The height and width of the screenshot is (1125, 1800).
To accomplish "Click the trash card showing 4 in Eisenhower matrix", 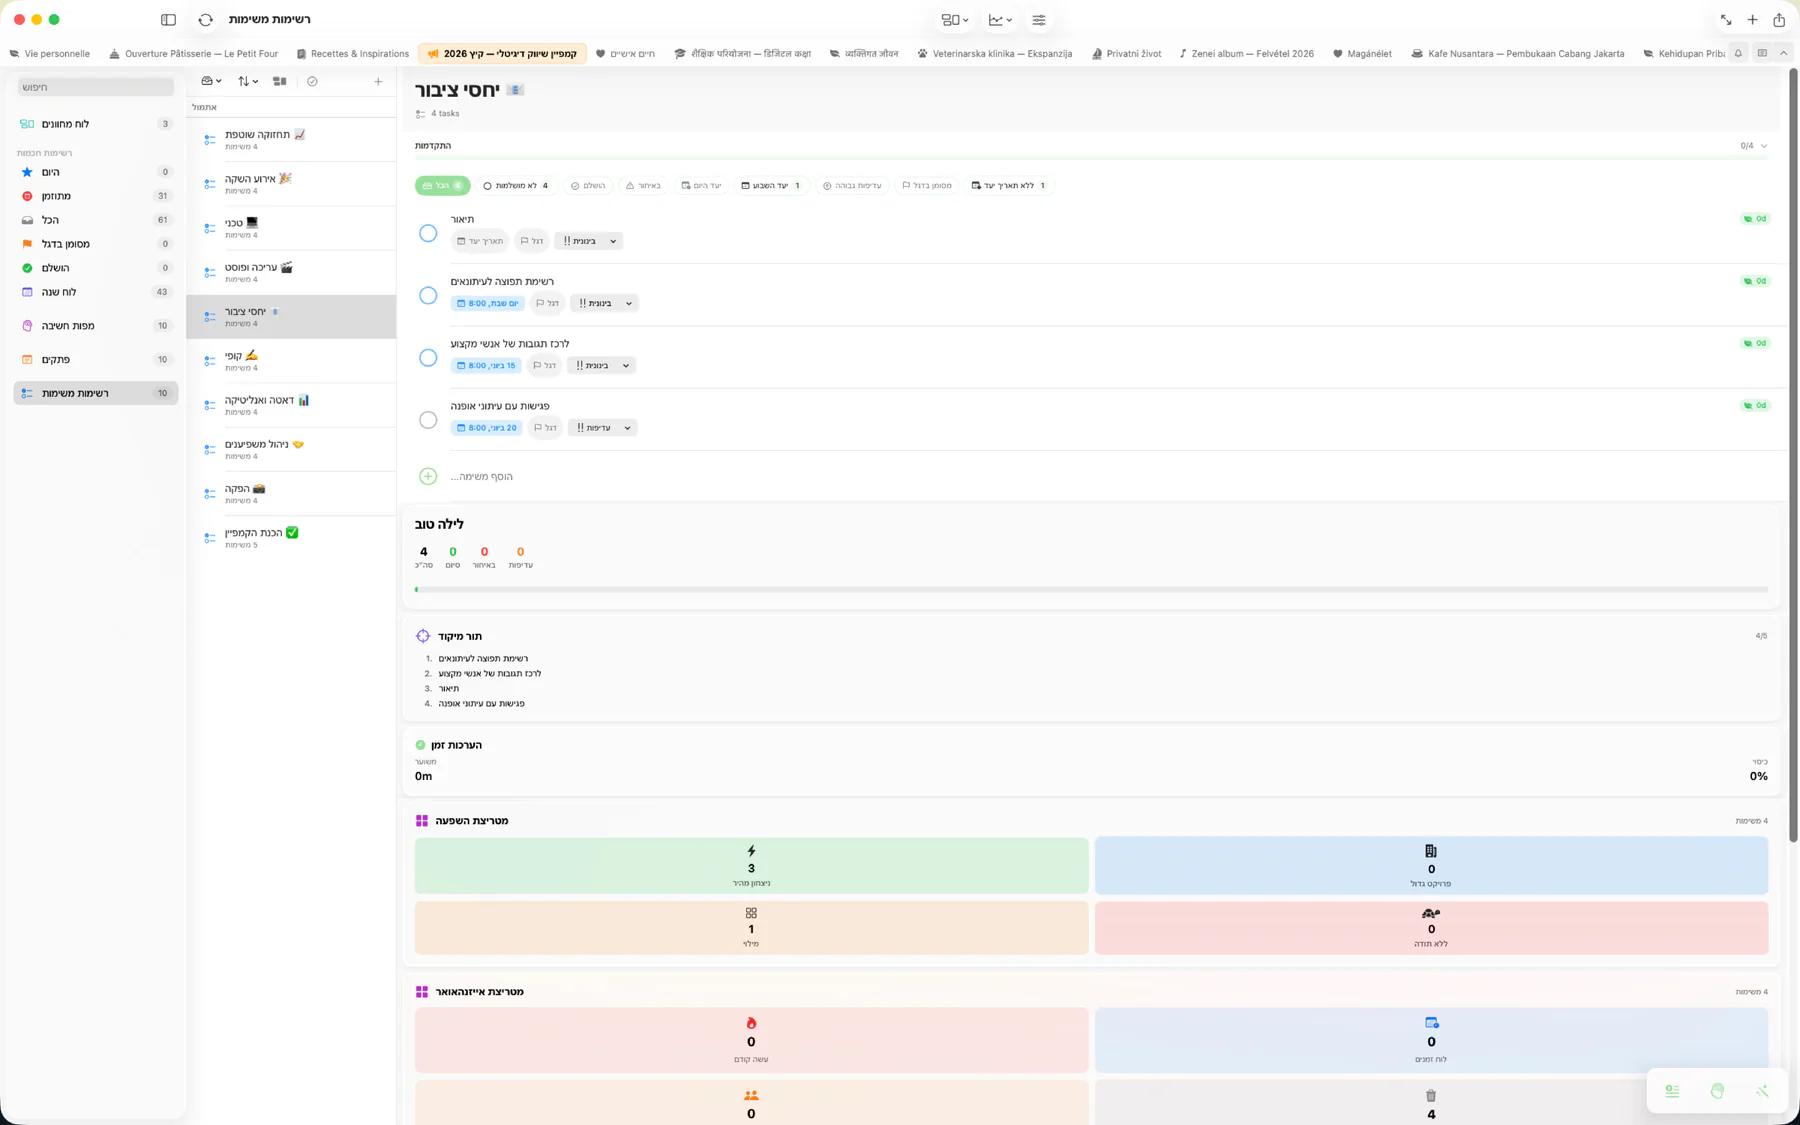I will (1431, 1102).
